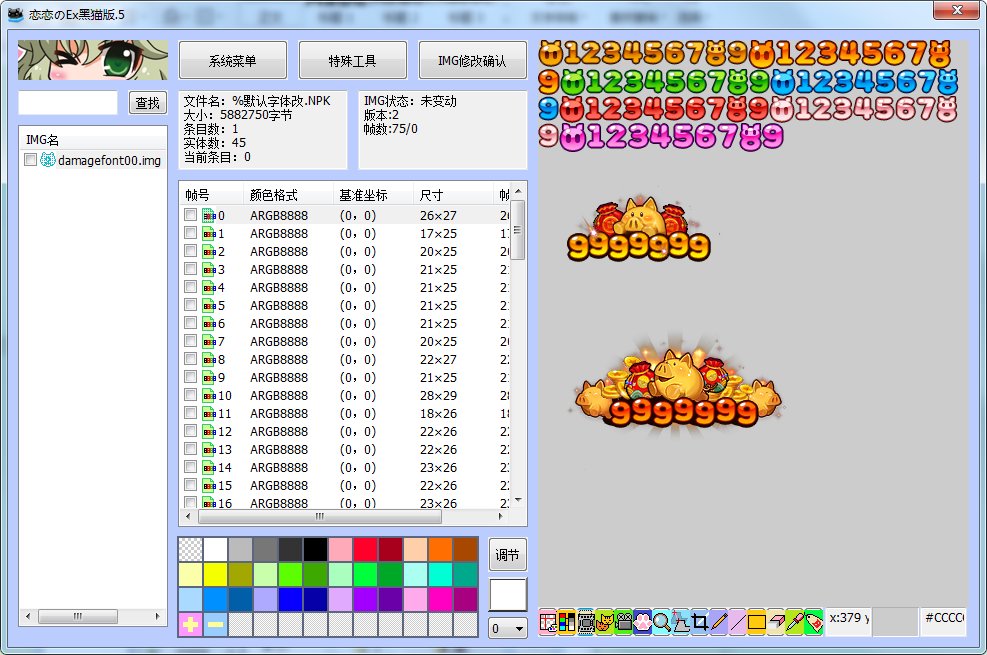
Task: Activate the eyedropper color picker tool
Action: pyautogui.click(x=794, y=622)
